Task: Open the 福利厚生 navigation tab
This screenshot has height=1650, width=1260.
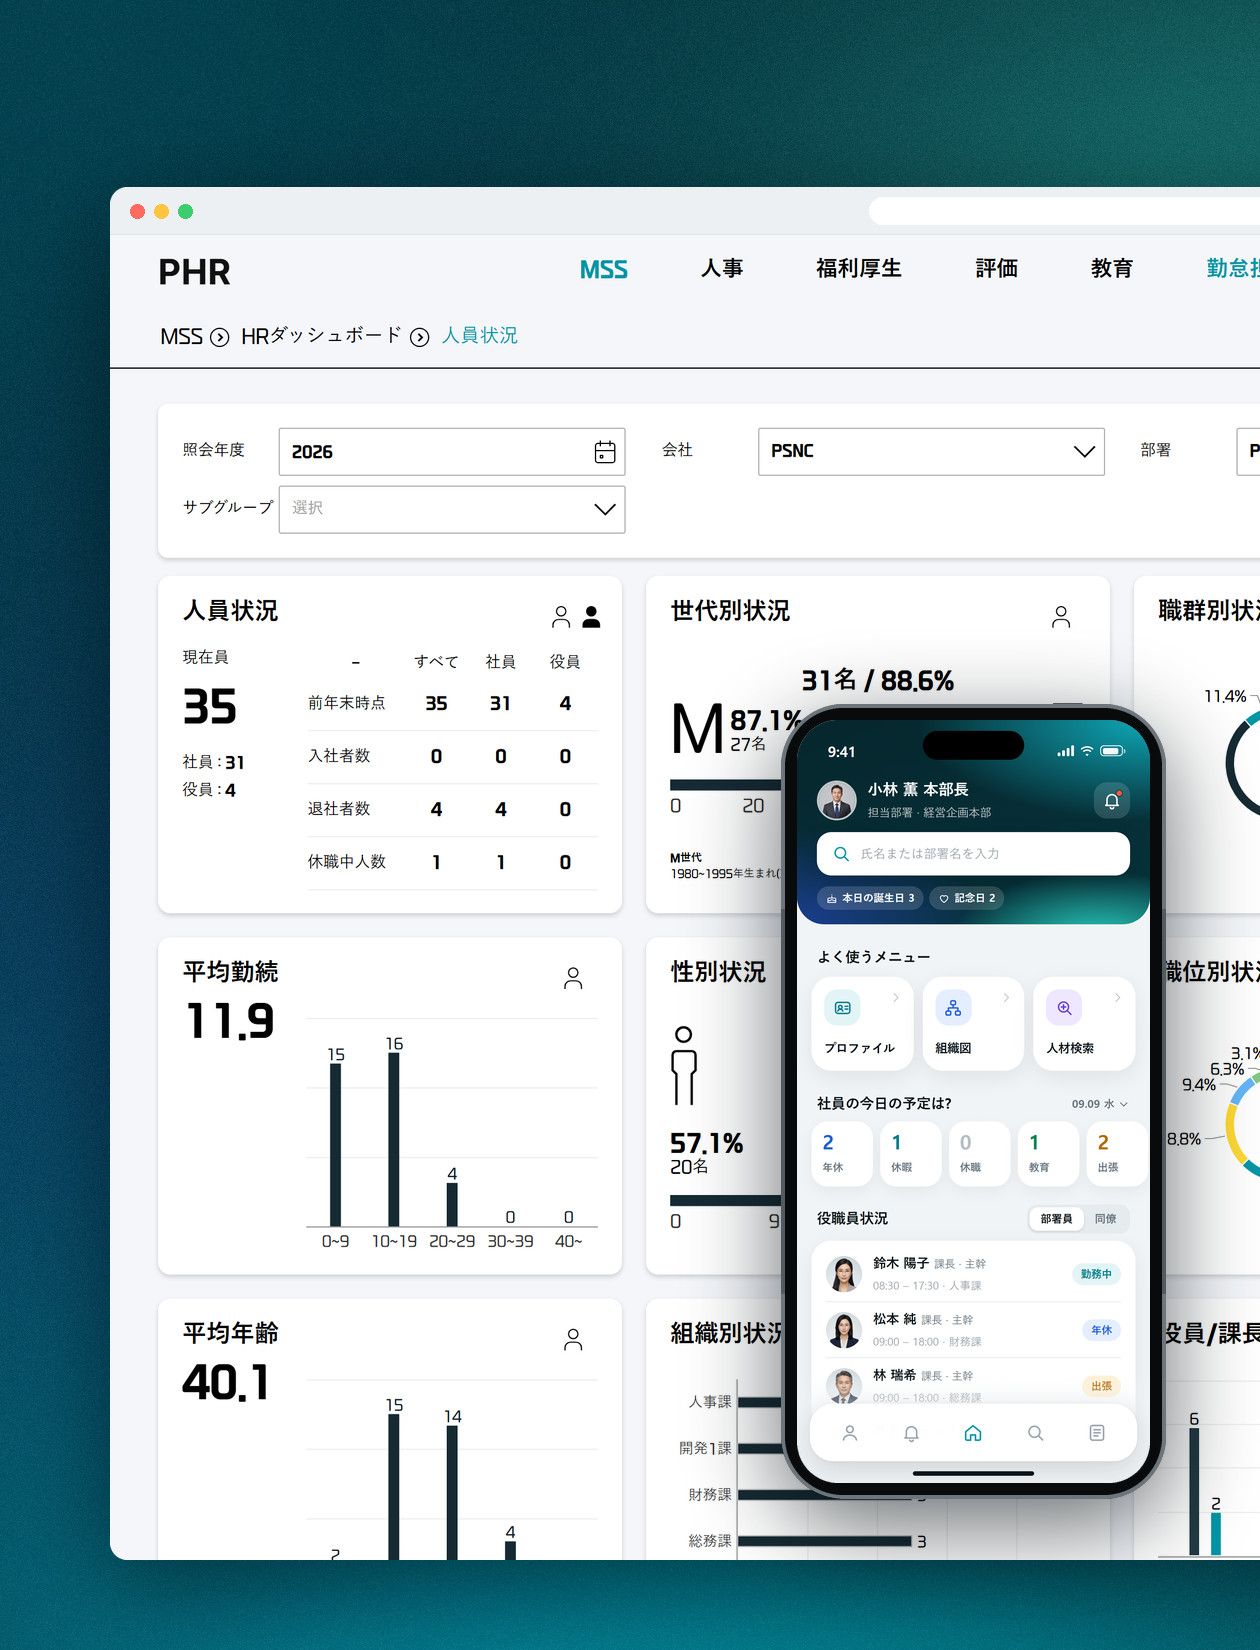Action: click(x=859, y=268)
